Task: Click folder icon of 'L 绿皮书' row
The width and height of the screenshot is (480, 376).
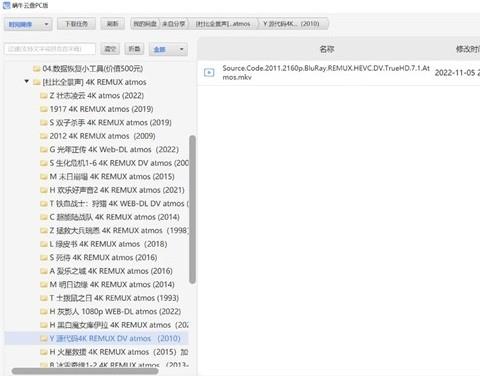Action: tap(44, 244)
